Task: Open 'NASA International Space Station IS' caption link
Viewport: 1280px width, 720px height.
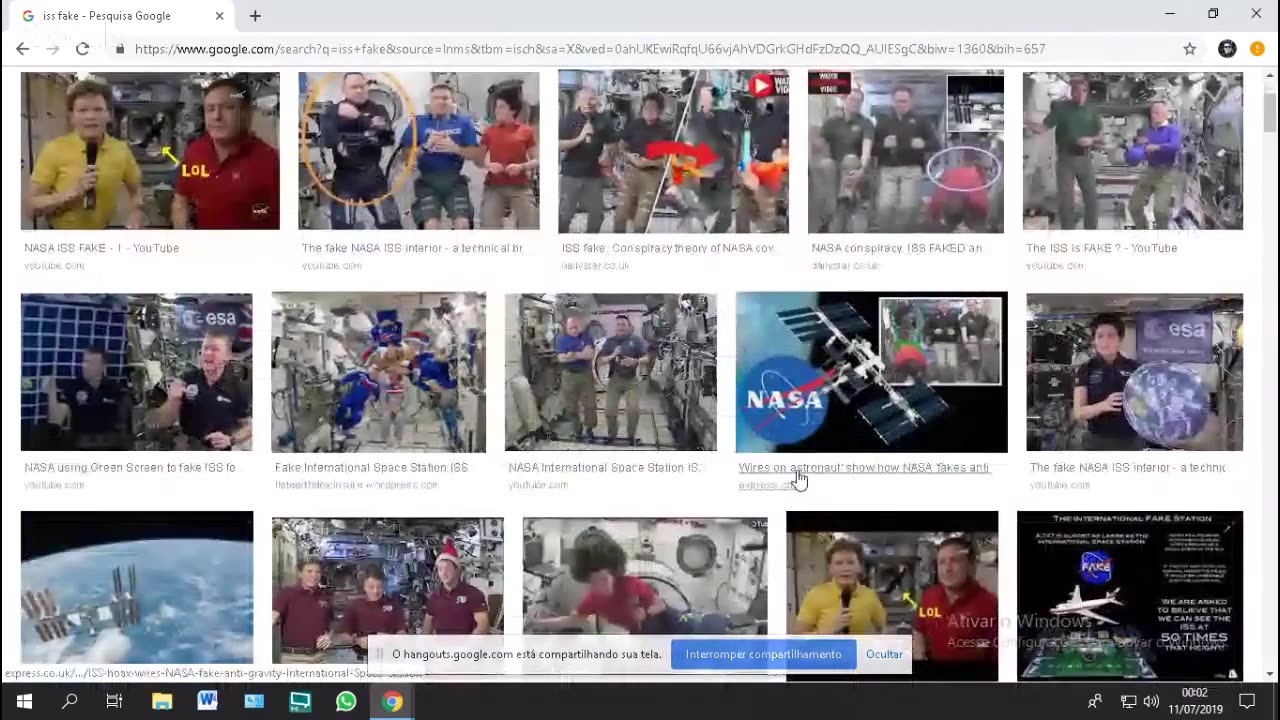Action: pyautogui.click(x=605, y=467)
